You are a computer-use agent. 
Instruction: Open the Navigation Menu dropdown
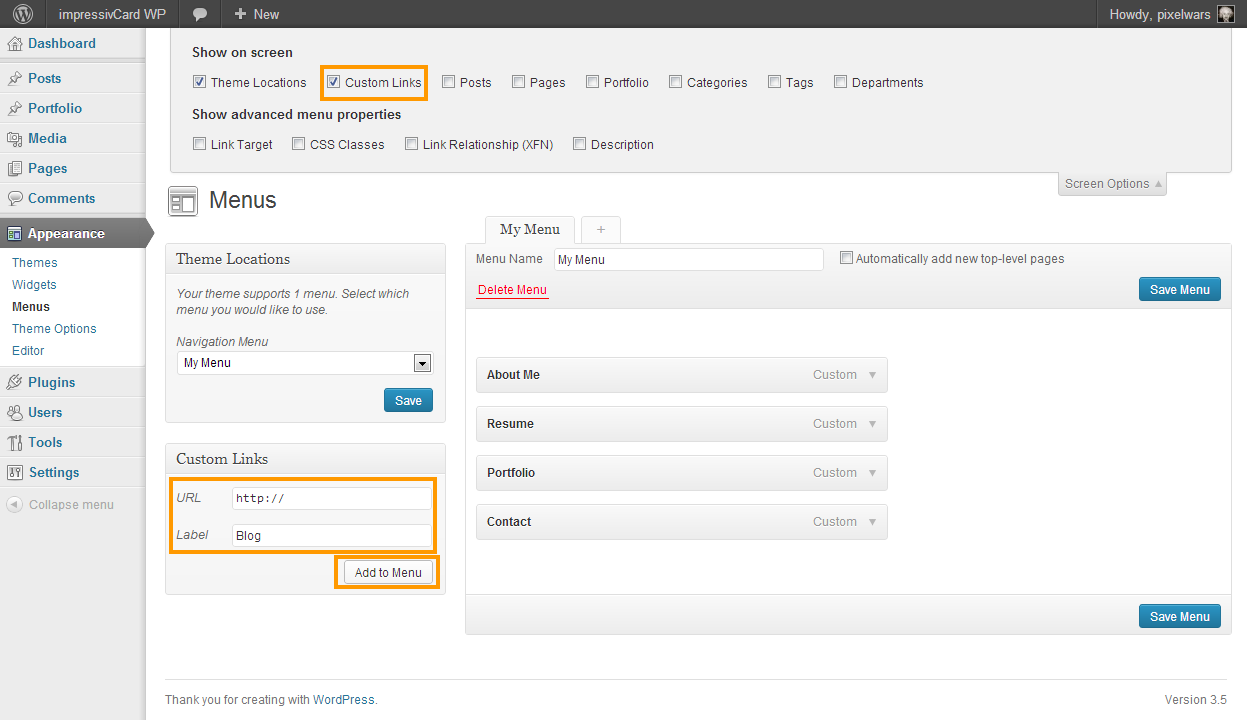tap(422, 363)
